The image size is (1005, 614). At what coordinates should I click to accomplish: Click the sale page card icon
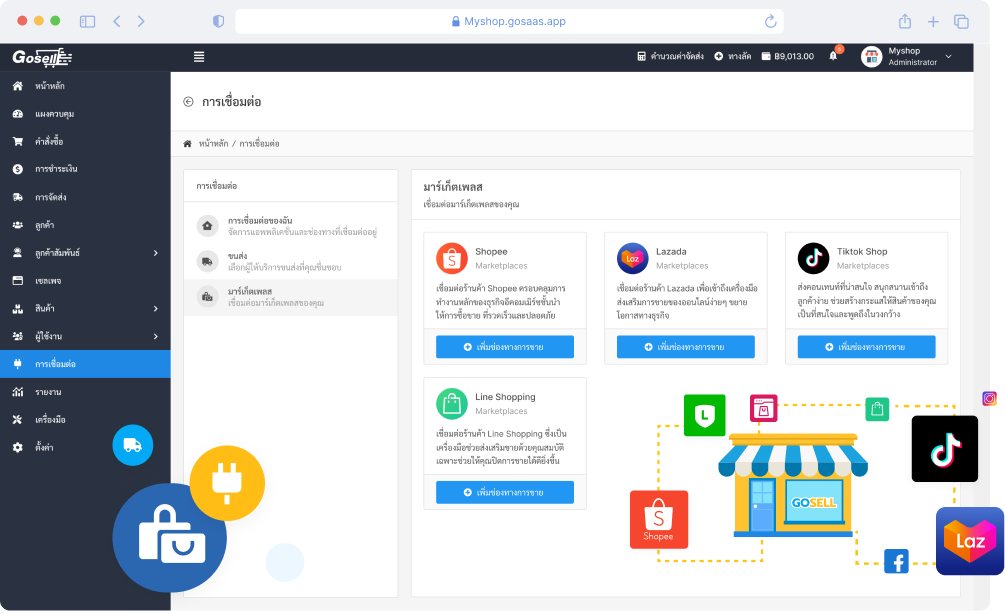coord(18,281)
